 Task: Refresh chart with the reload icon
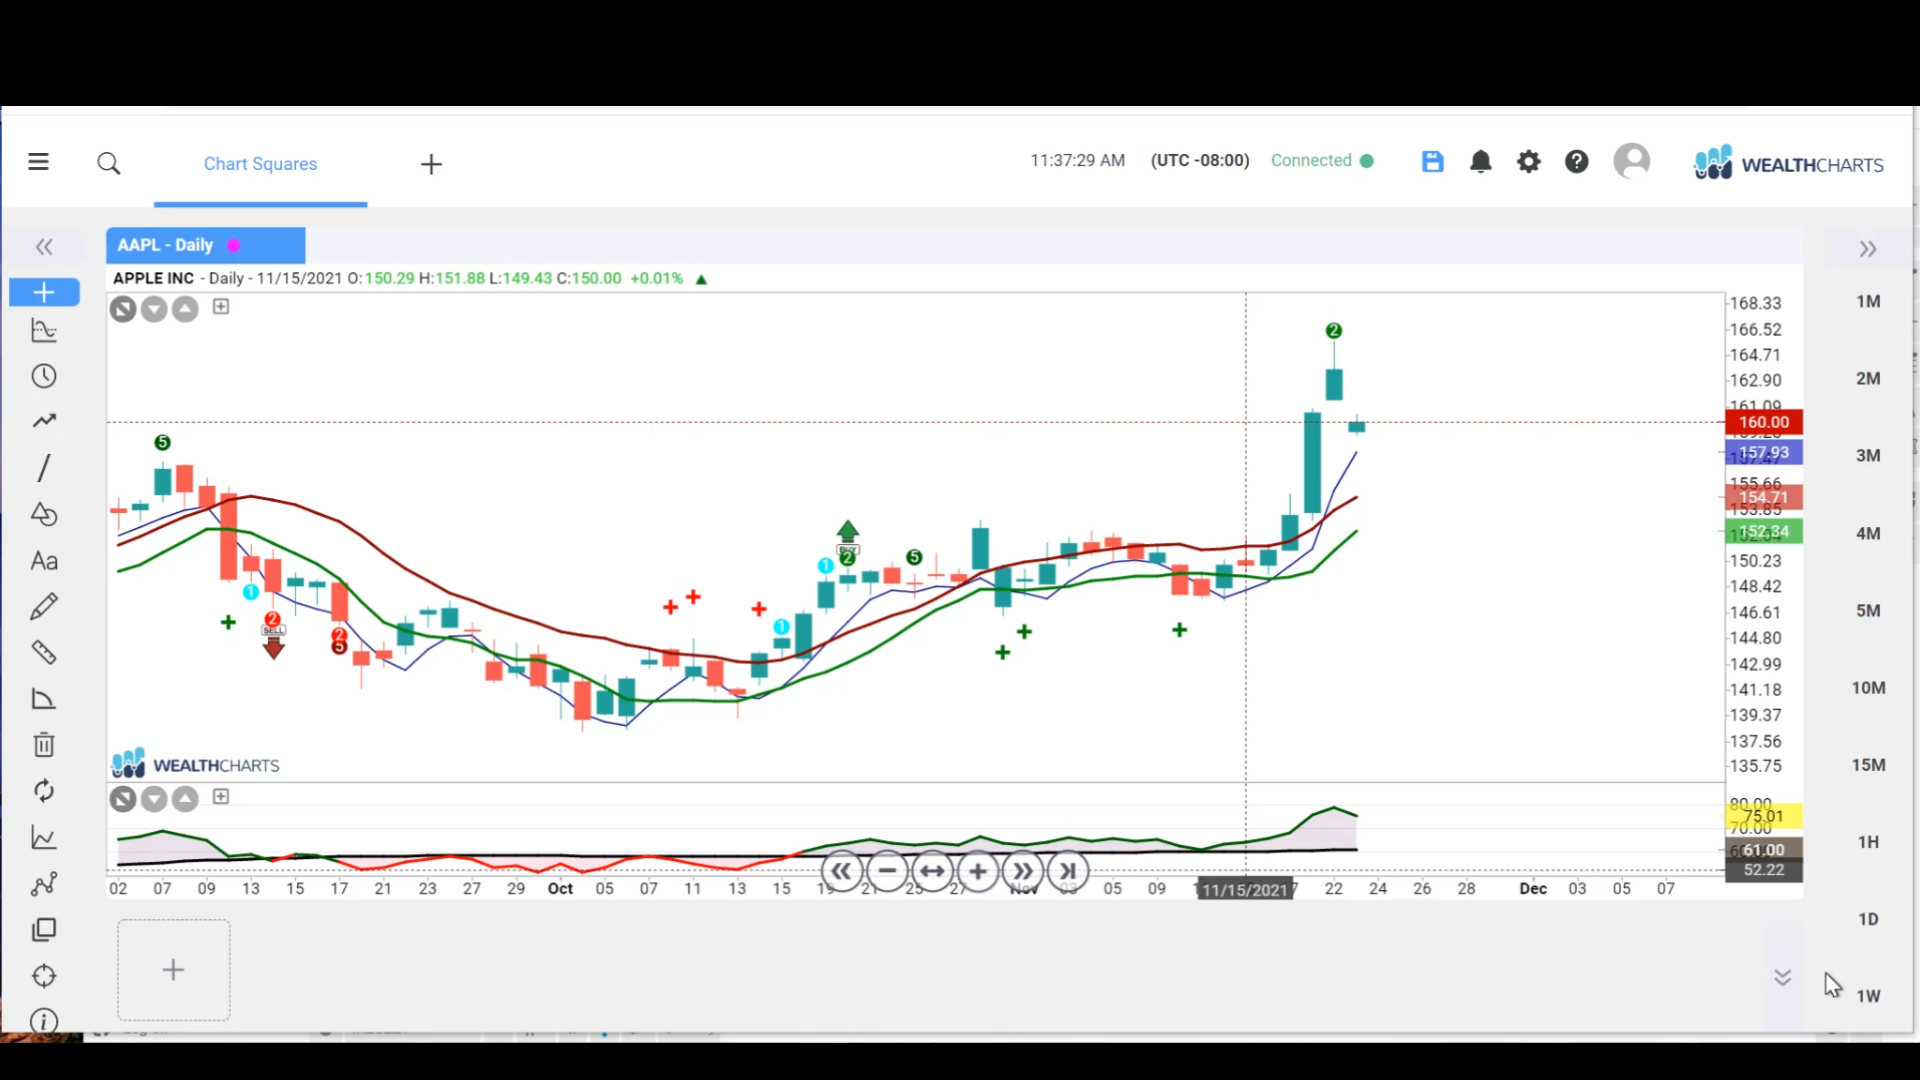[44, 791]
